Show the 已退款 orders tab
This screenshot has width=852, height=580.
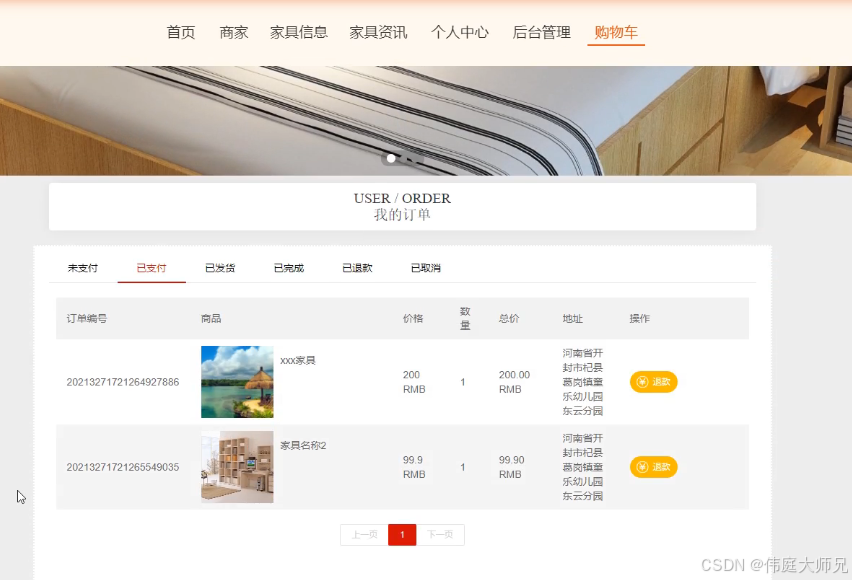pos(357,268)
